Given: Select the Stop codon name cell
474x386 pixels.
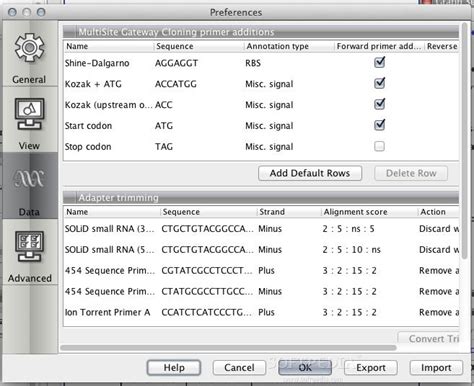Looking at the screenshot, I should tap(88, 147).
